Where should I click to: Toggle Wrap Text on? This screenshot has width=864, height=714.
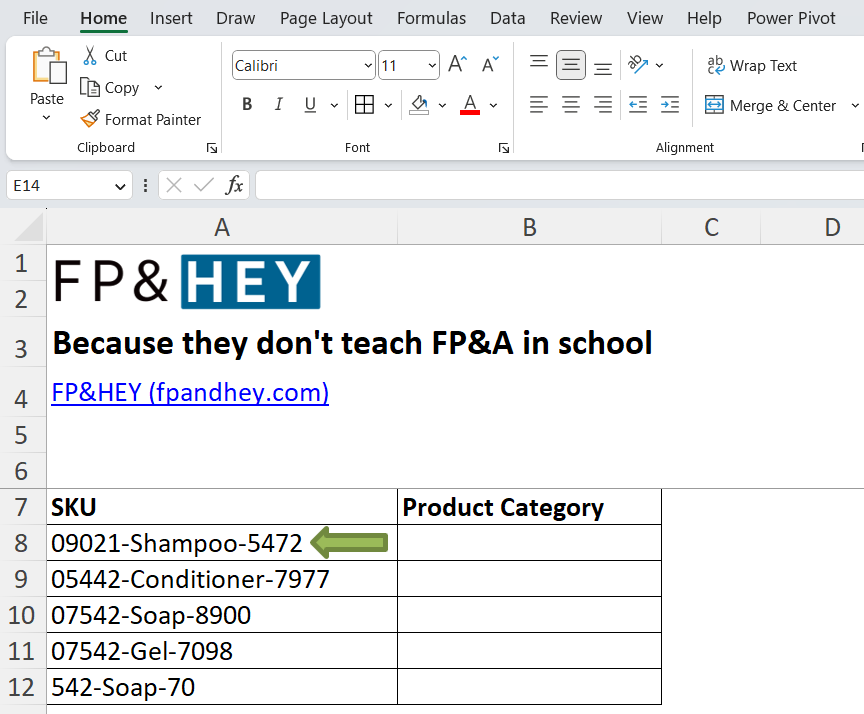(x=752, y=66)
